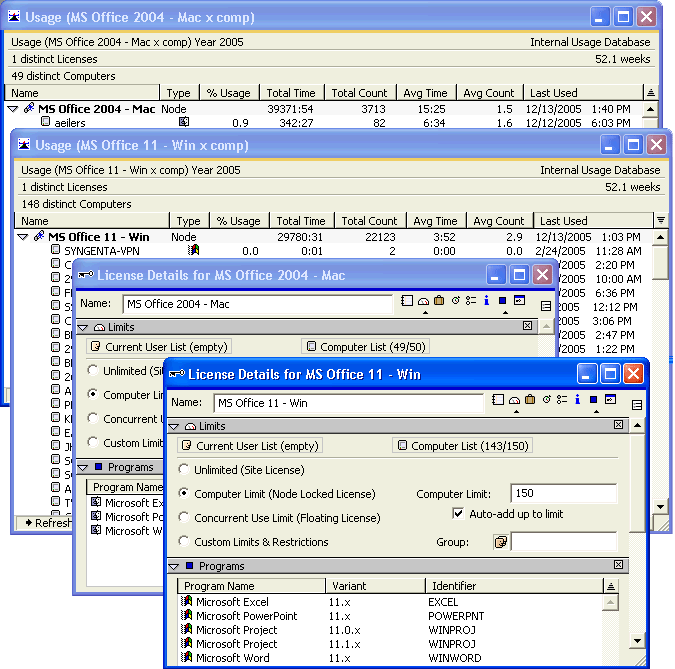The width and height of the screenshot is (675, 669).
Task: Click the pane layout icon right of MS Office 2004 - Mac toolbar
Action: [x=546, y=306]
